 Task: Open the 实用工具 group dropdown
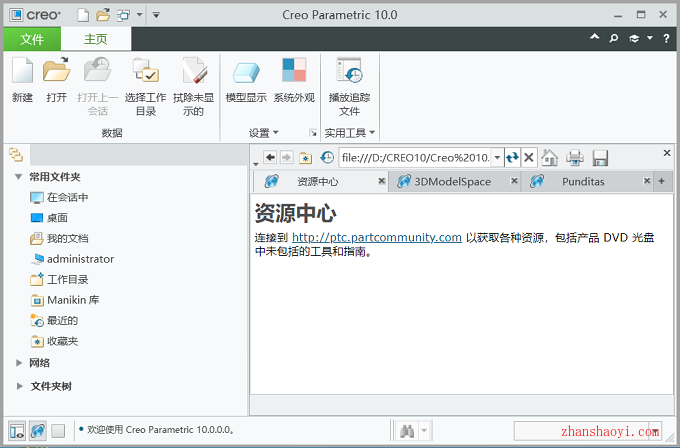350,133
